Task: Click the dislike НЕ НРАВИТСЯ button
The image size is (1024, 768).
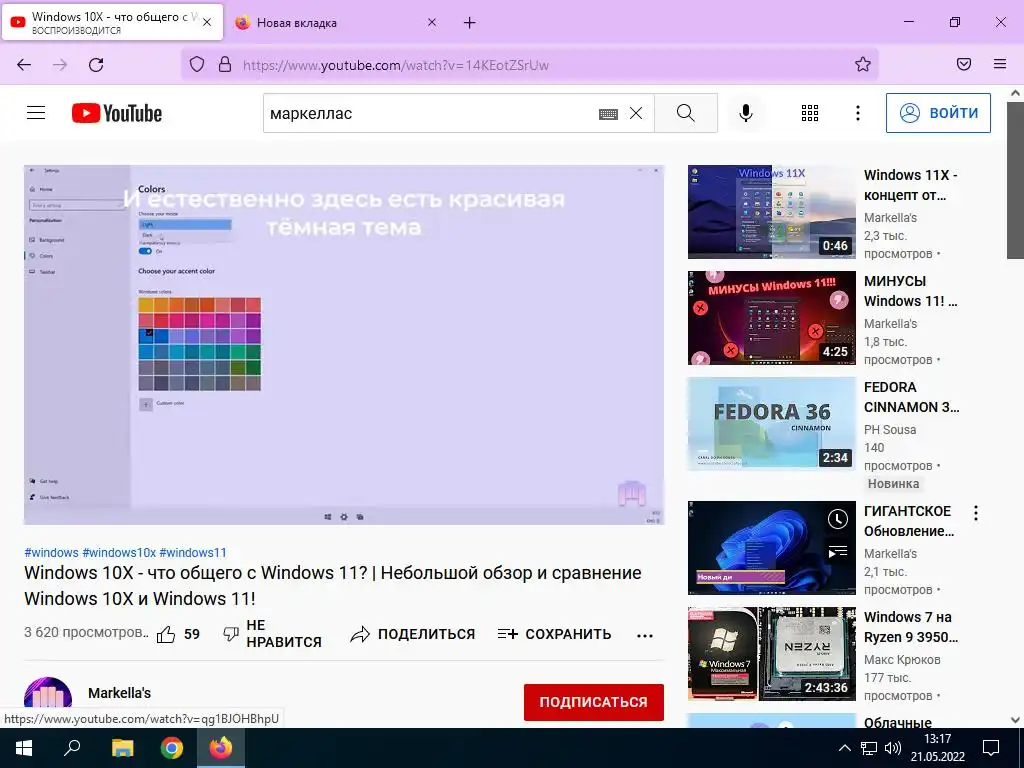Action: (272, 633)
